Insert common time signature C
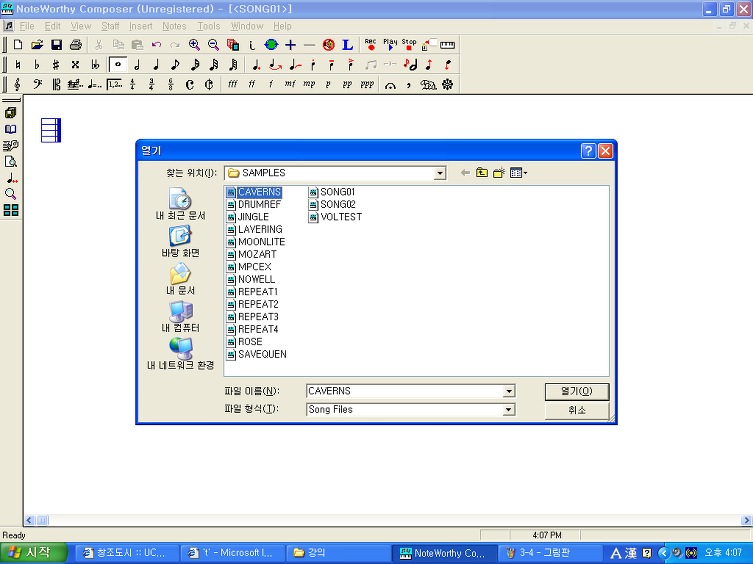This screenshot has height=564, width=753. 190,85
